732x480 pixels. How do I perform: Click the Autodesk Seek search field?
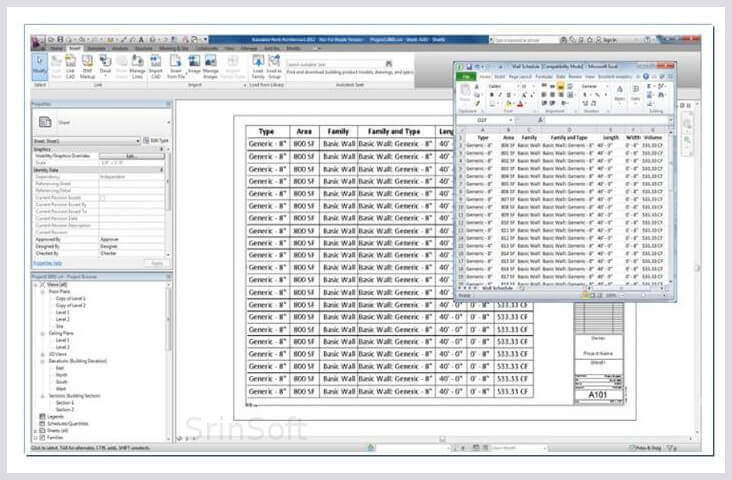click(334, 64)
